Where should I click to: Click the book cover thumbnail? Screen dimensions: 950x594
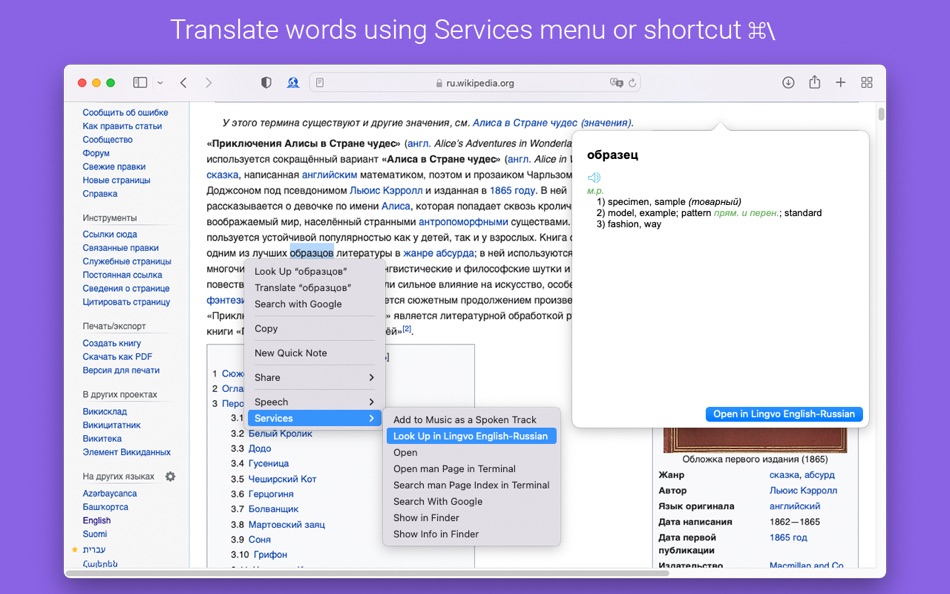(755, 440)
